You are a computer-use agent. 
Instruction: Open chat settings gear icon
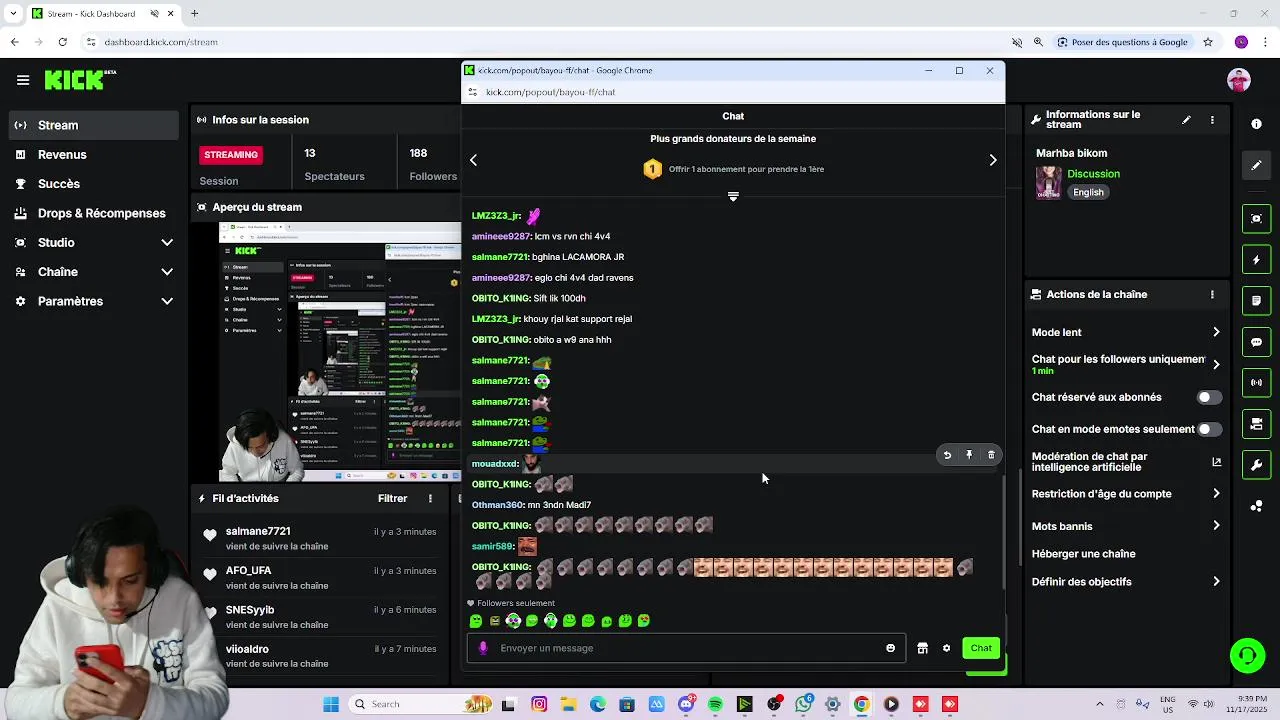pyautogui.click(x=946, y=648)
